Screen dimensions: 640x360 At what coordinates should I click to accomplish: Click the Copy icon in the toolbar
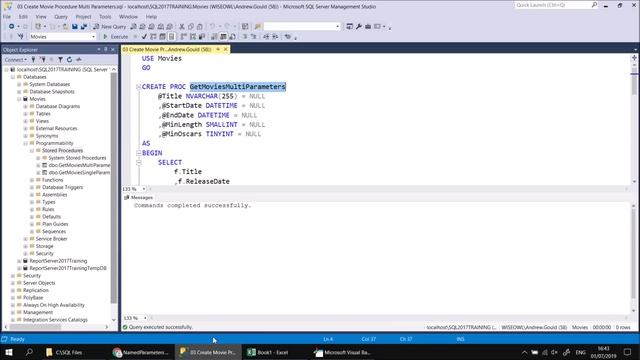coord(191,27)
